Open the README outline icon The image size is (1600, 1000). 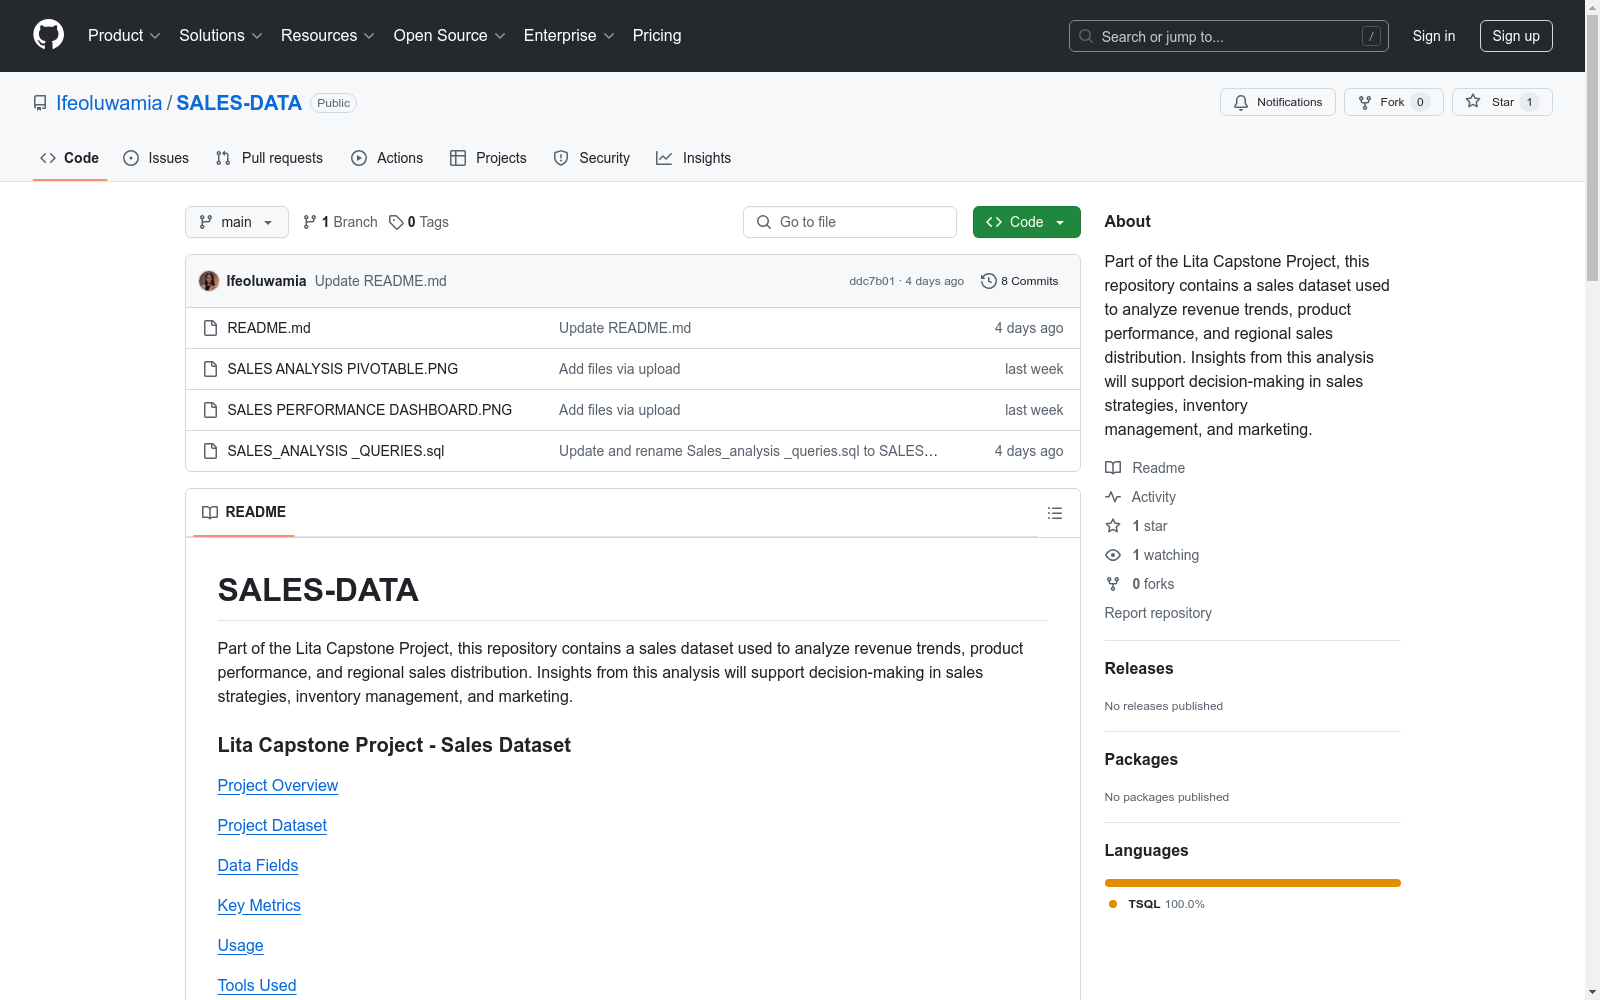(1054, 513)
